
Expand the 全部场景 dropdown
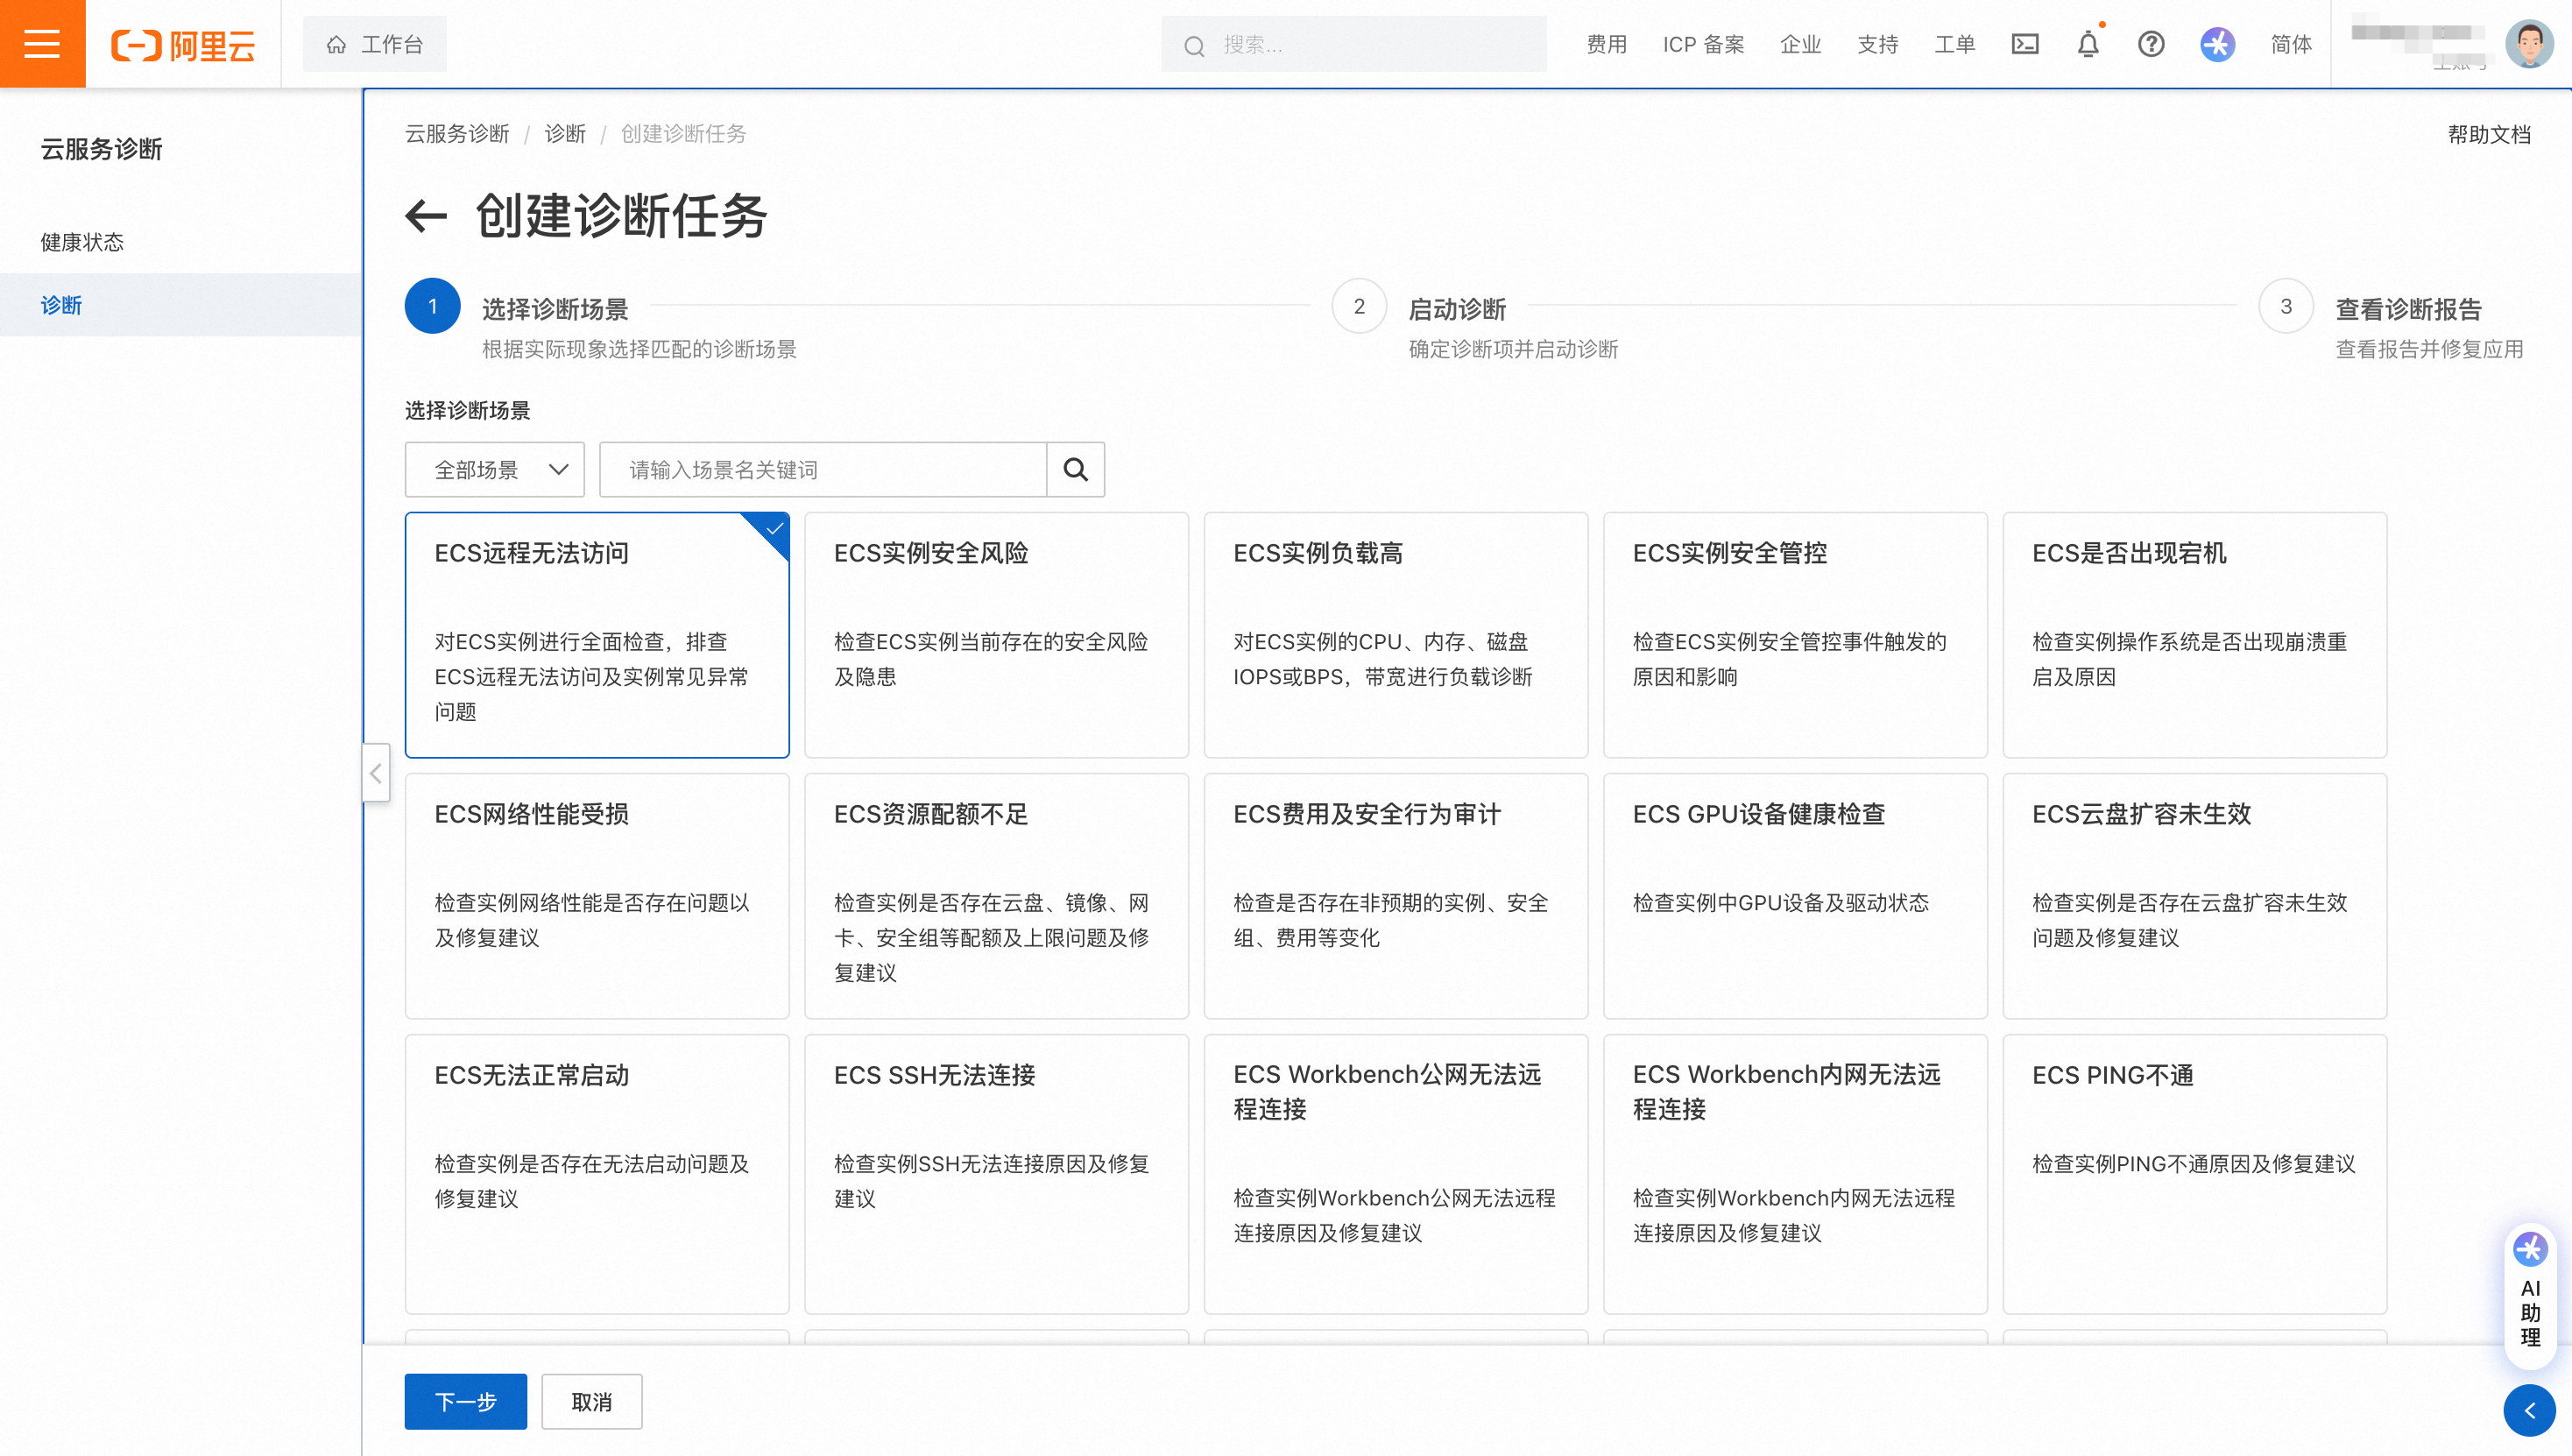pyautogui.click(x=495, y=469)
